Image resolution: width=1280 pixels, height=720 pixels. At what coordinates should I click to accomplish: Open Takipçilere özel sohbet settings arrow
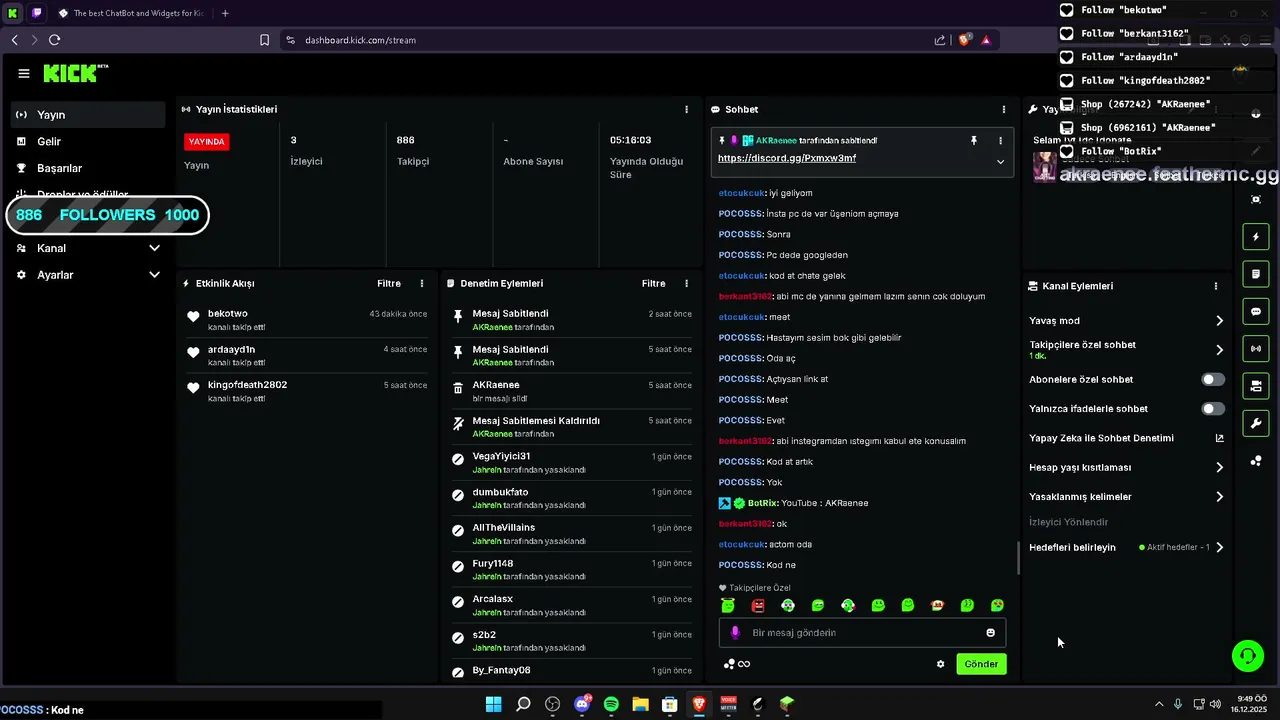(1219, 350)
